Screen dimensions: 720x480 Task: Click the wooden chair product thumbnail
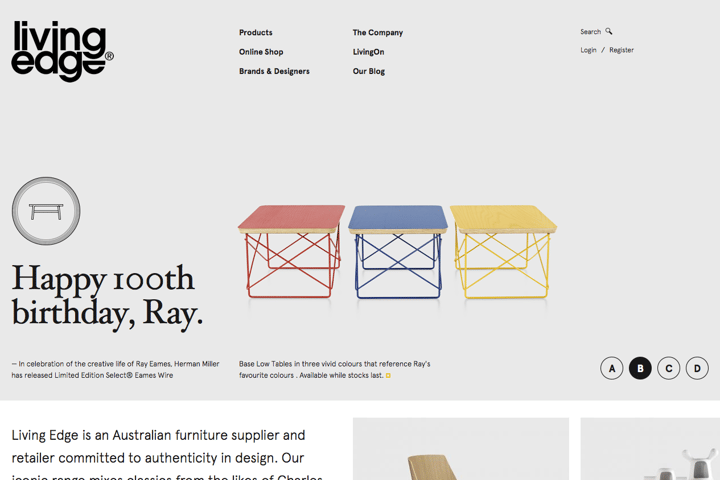461,449
